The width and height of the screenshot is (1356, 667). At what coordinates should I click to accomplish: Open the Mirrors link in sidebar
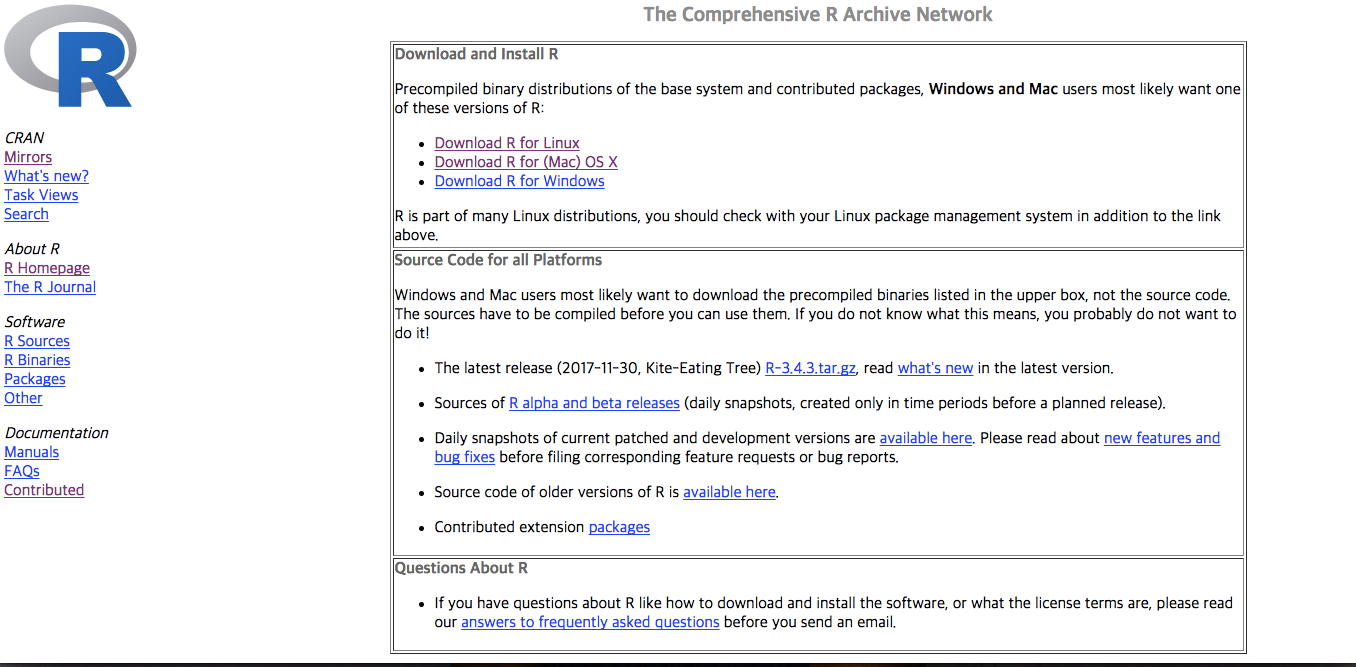(x=28, y=157)
